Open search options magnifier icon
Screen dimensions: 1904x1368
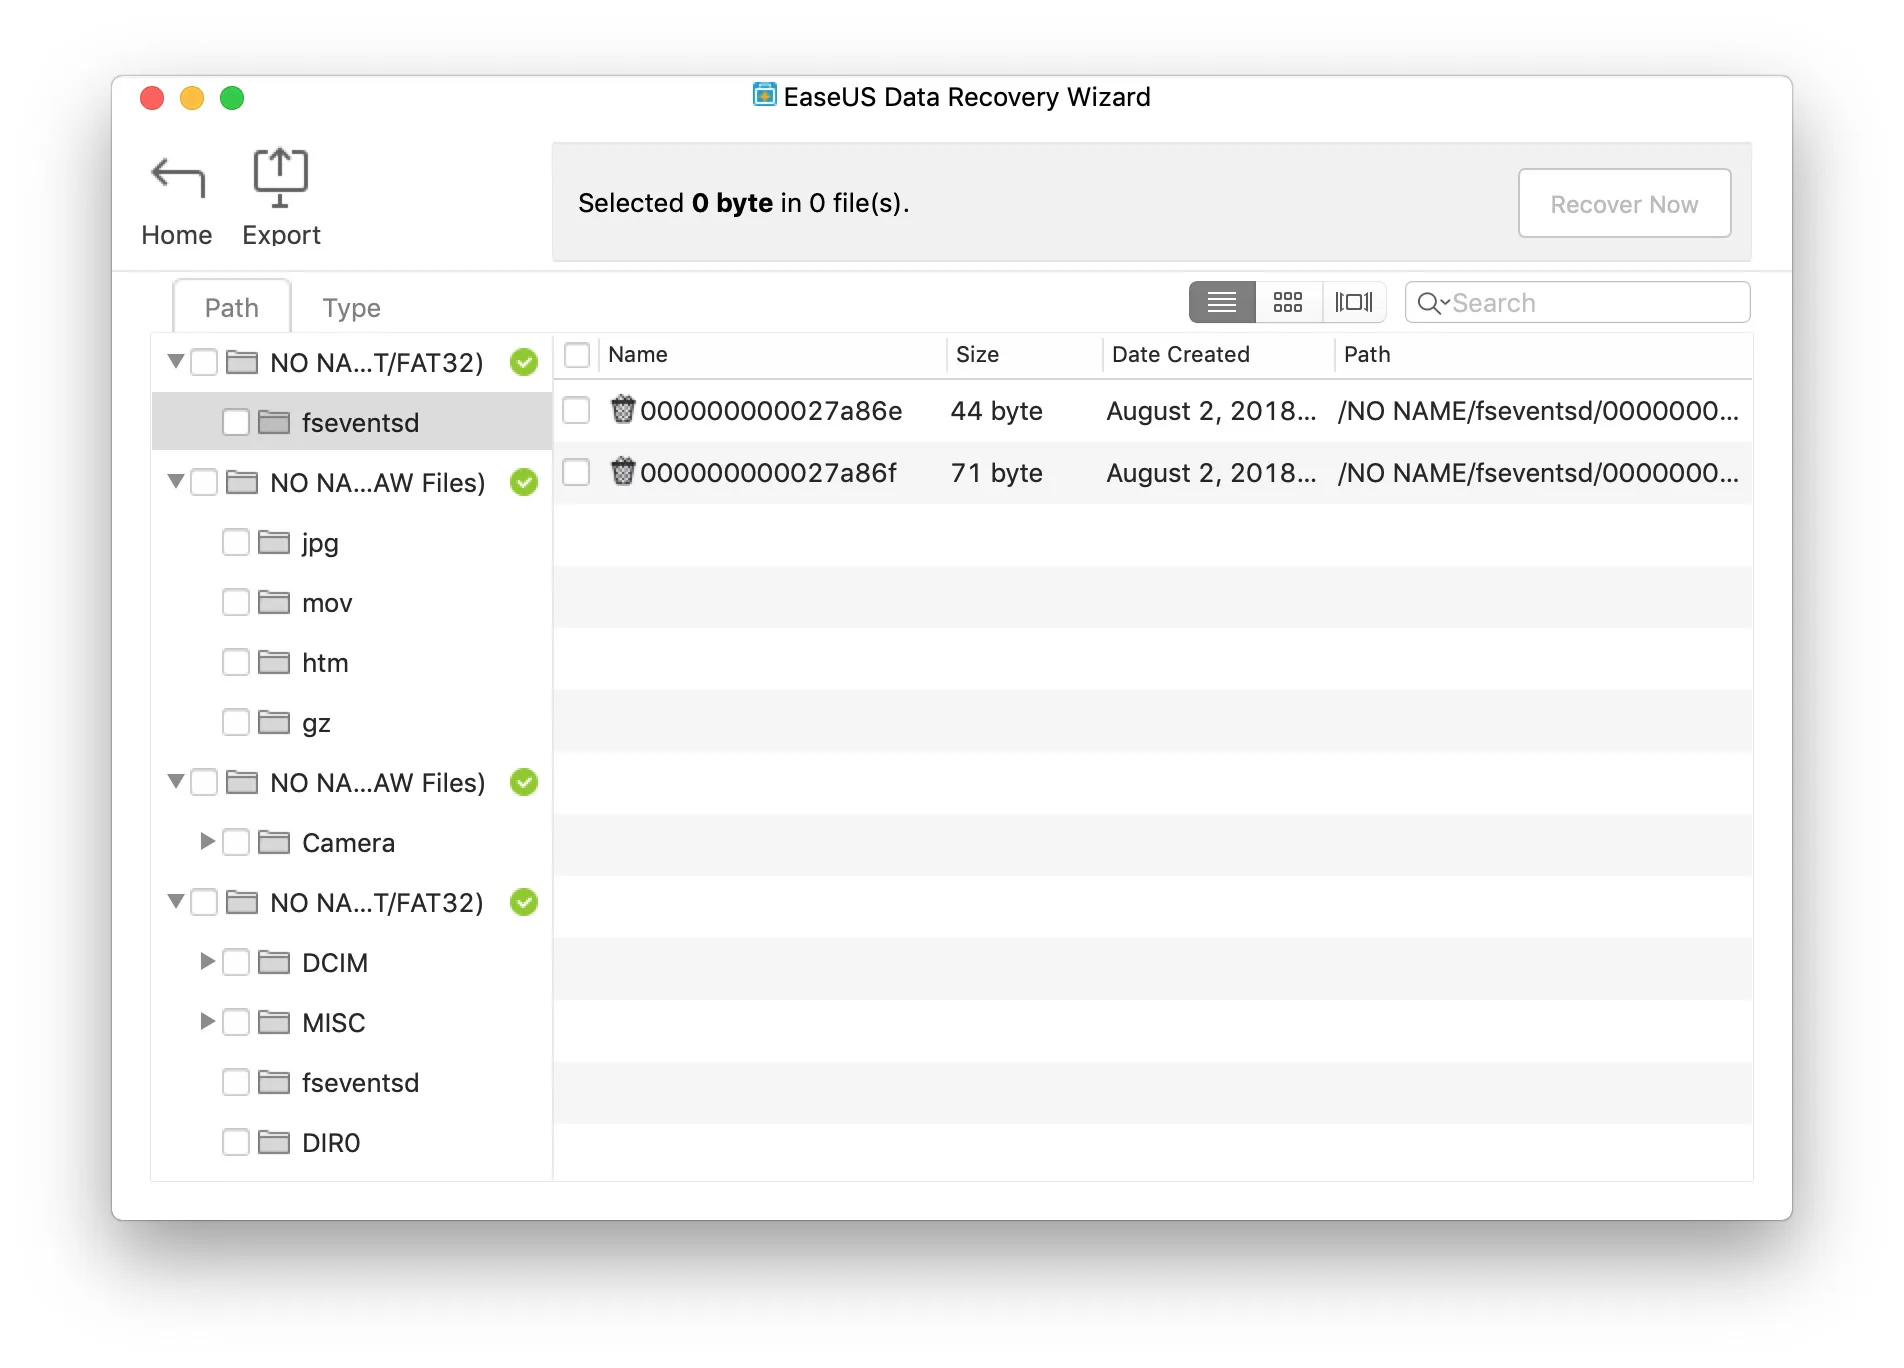[1432, 303]
